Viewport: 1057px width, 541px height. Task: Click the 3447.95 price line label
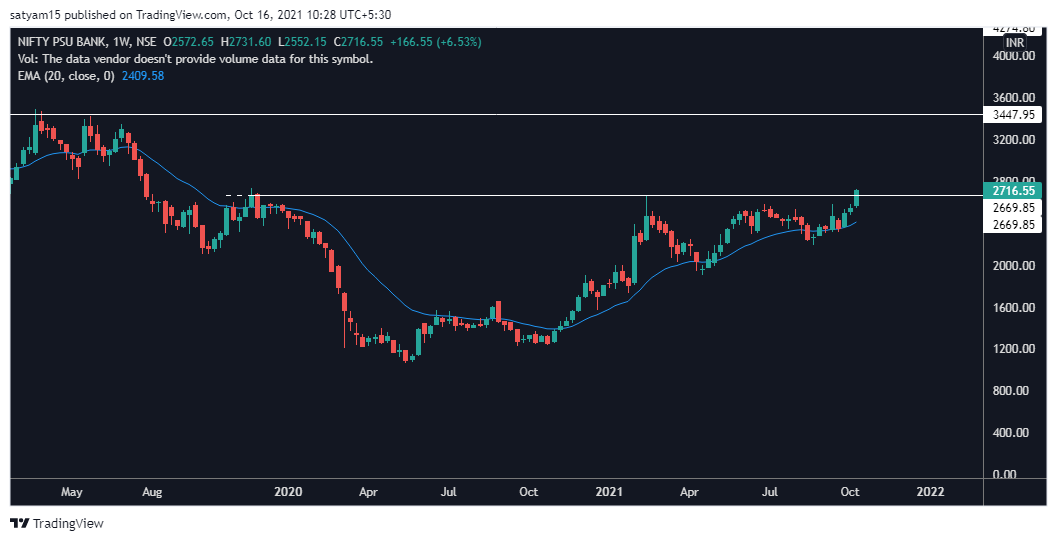tap(1013, 115)
